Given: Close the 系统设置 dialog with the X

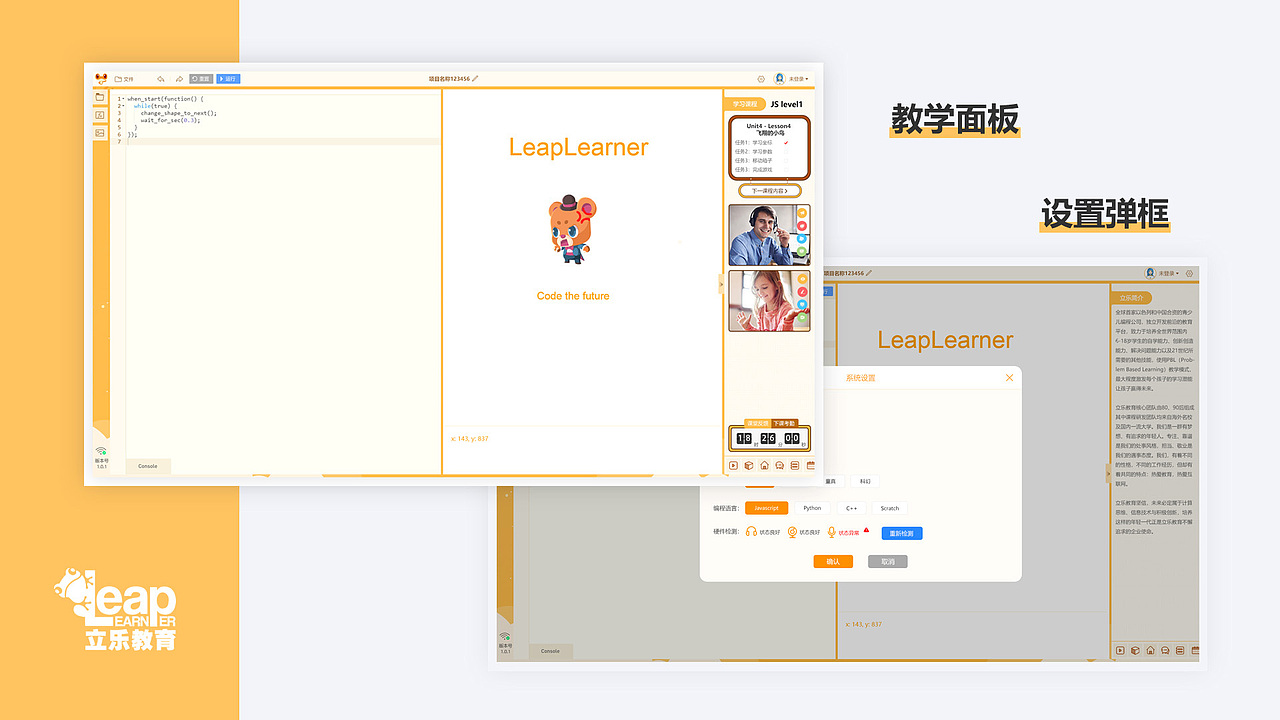Looking at the screenshot, I should (x=1009, y=378).
